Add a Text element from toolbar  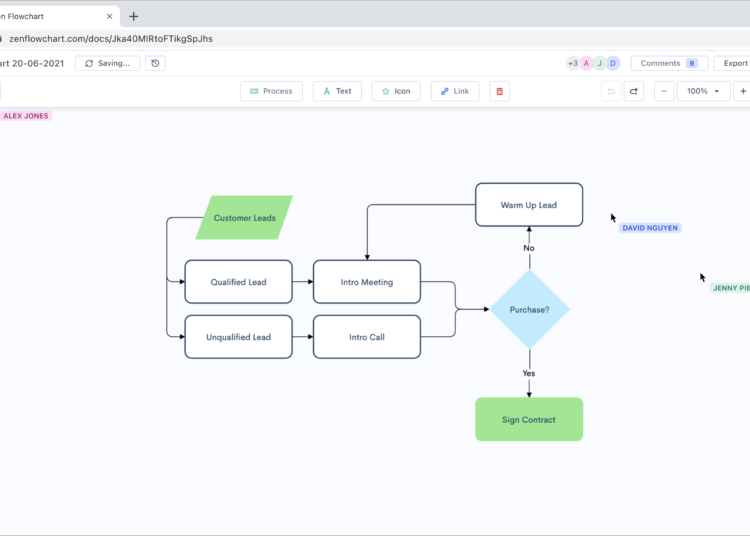point(337,91)
